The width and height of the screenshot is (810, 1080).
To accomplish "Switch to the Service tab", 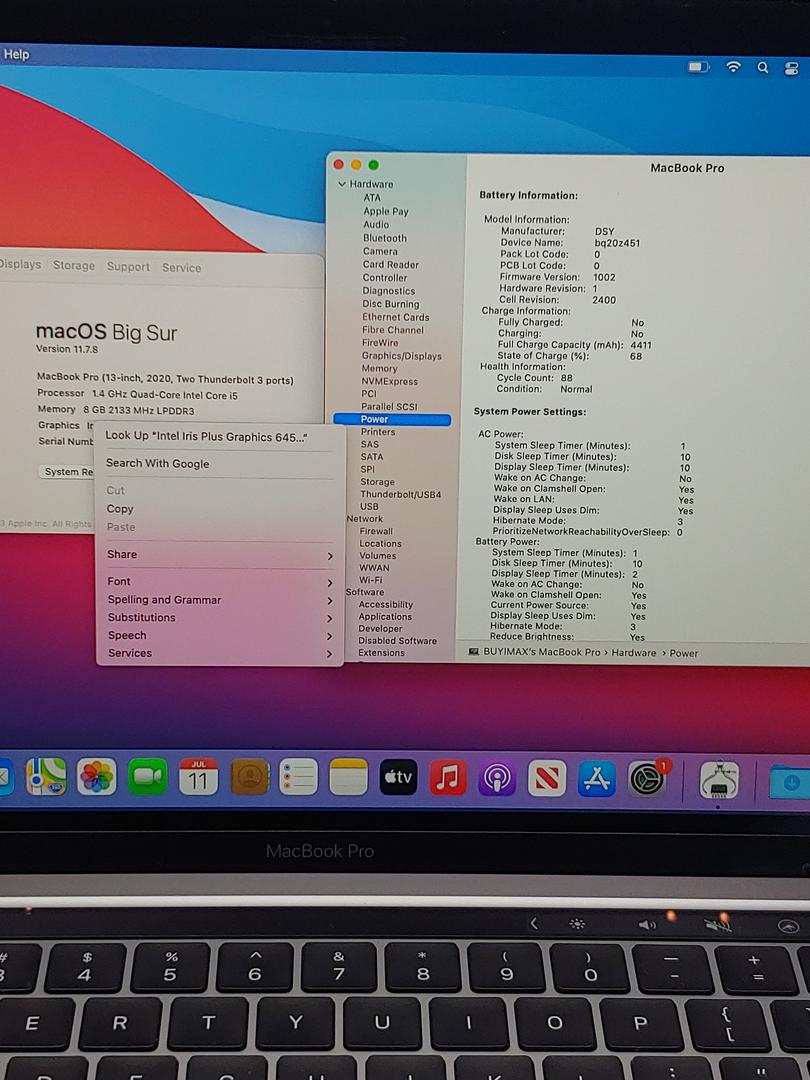I will click(182, 268).
